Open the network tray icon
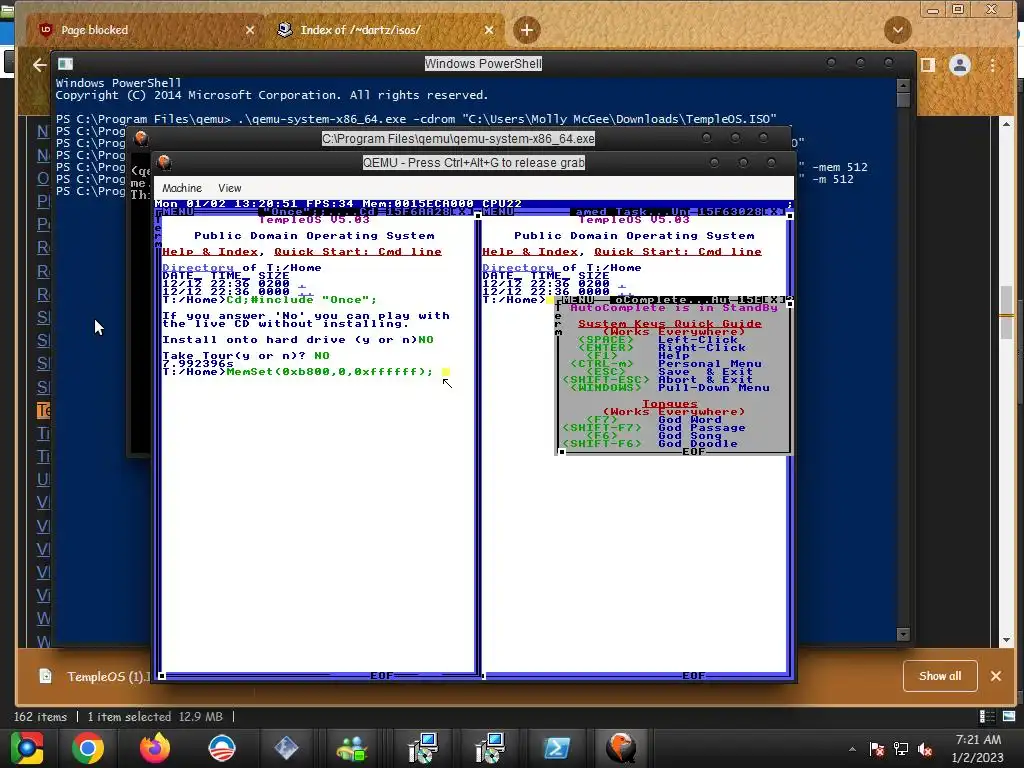 [x=901, y=749]
